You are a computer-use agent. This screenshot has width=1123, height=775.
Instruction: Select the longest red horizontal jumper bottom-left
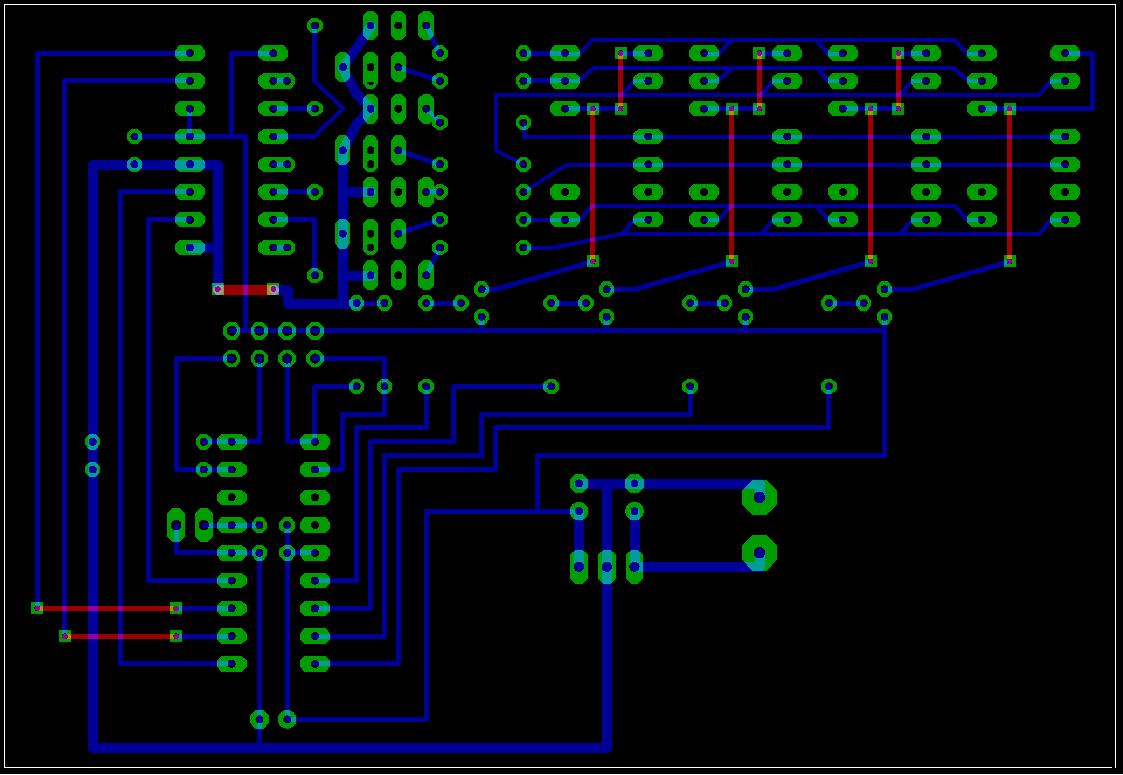(106, 608)
